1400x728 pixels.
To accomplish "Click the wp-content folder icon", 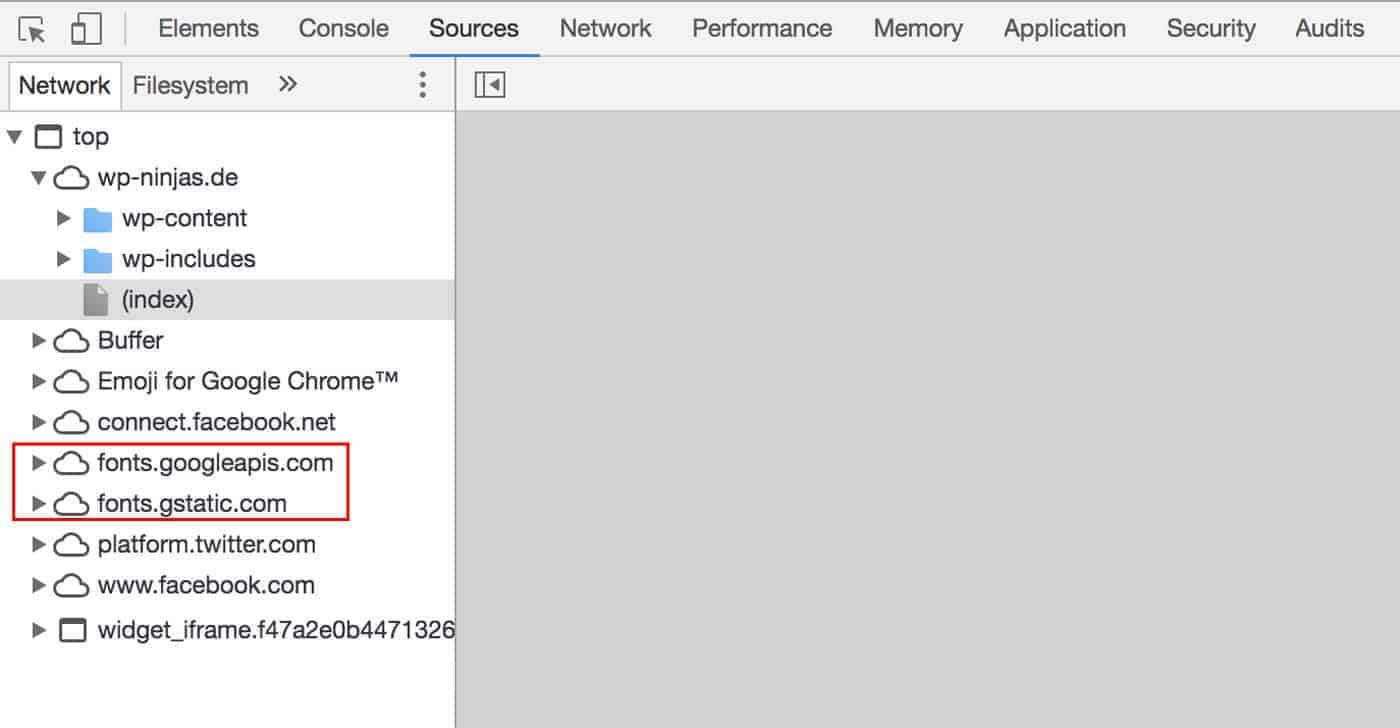I will tap(97, 219).
